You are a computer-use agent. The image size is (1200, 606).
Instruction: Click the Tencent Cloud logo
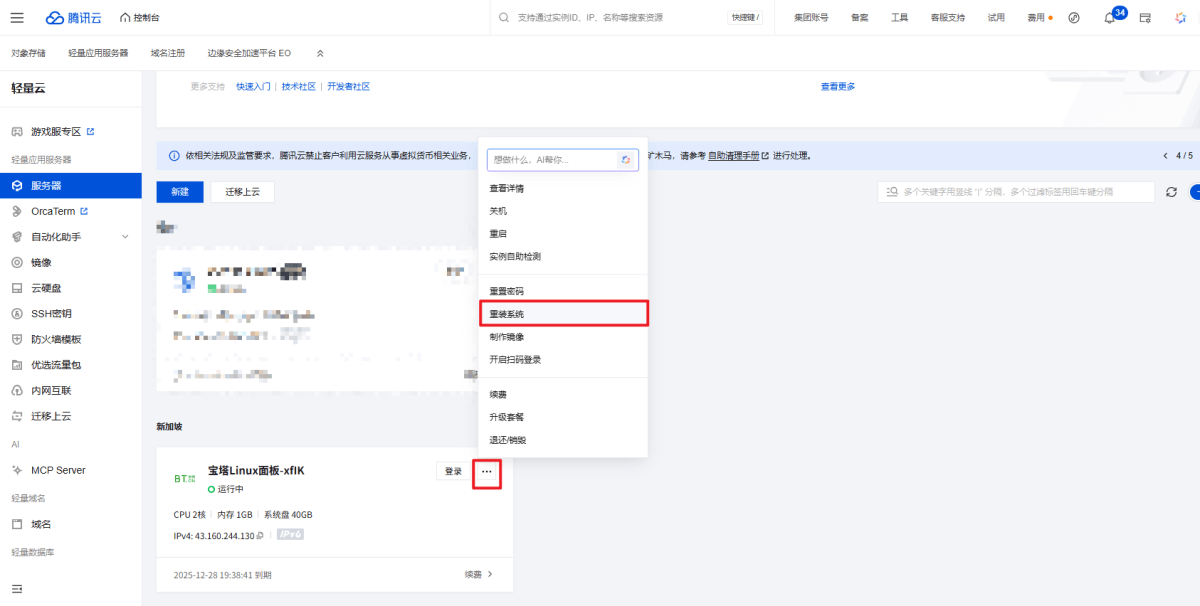click(73, 18)
